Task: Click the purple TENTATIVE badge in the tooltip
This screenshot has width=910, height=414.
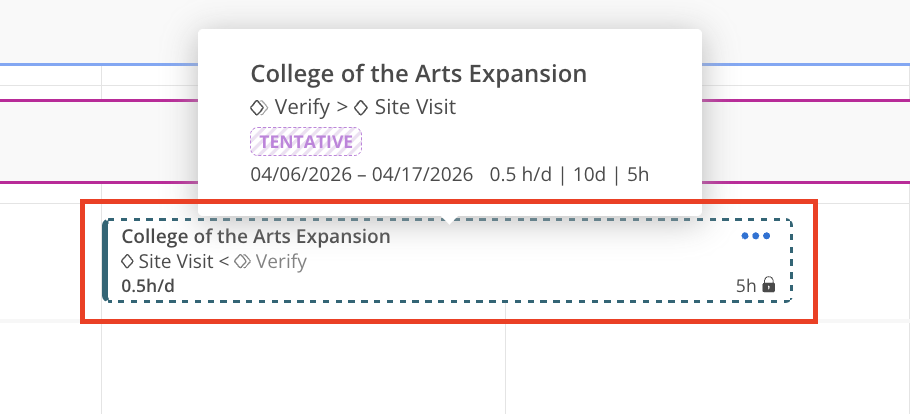Action: (305, 142)
